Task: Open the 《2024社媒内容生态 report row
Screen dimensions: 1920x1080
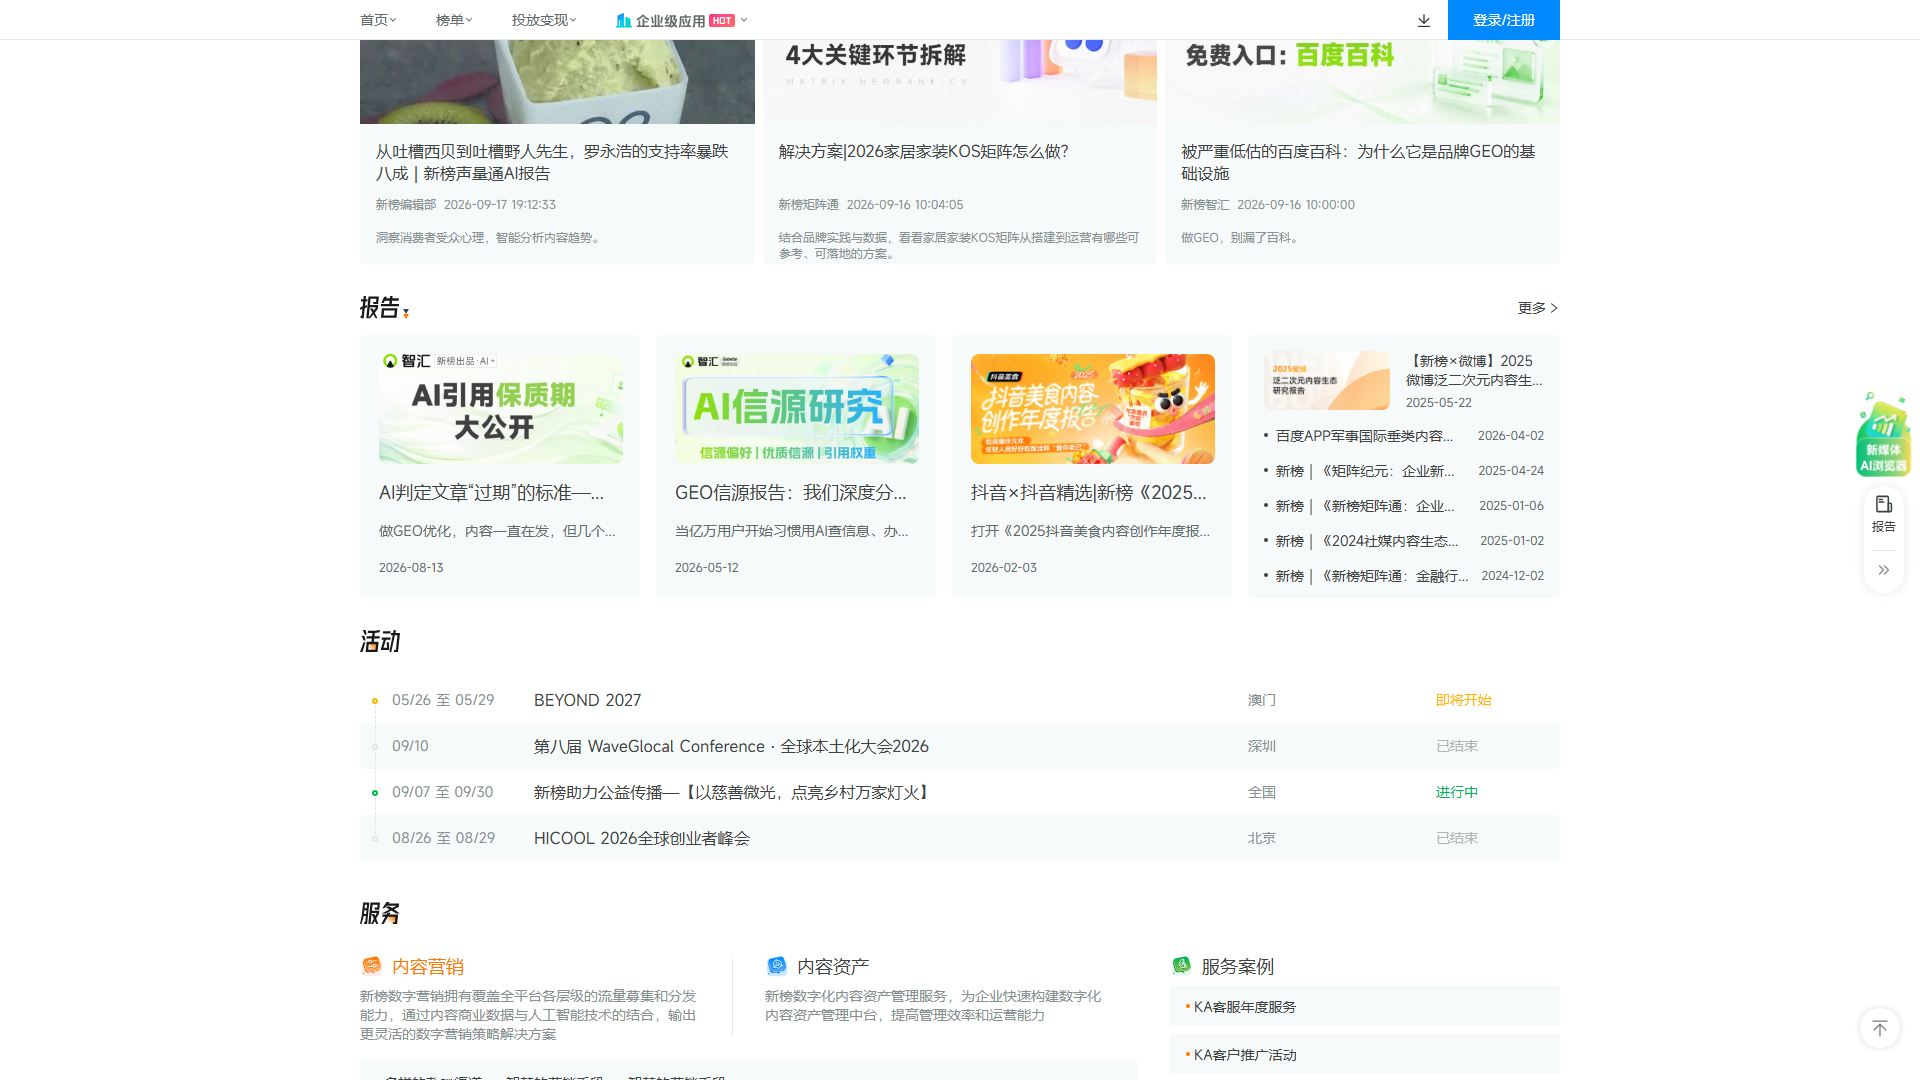Action: coord(1404,541)
